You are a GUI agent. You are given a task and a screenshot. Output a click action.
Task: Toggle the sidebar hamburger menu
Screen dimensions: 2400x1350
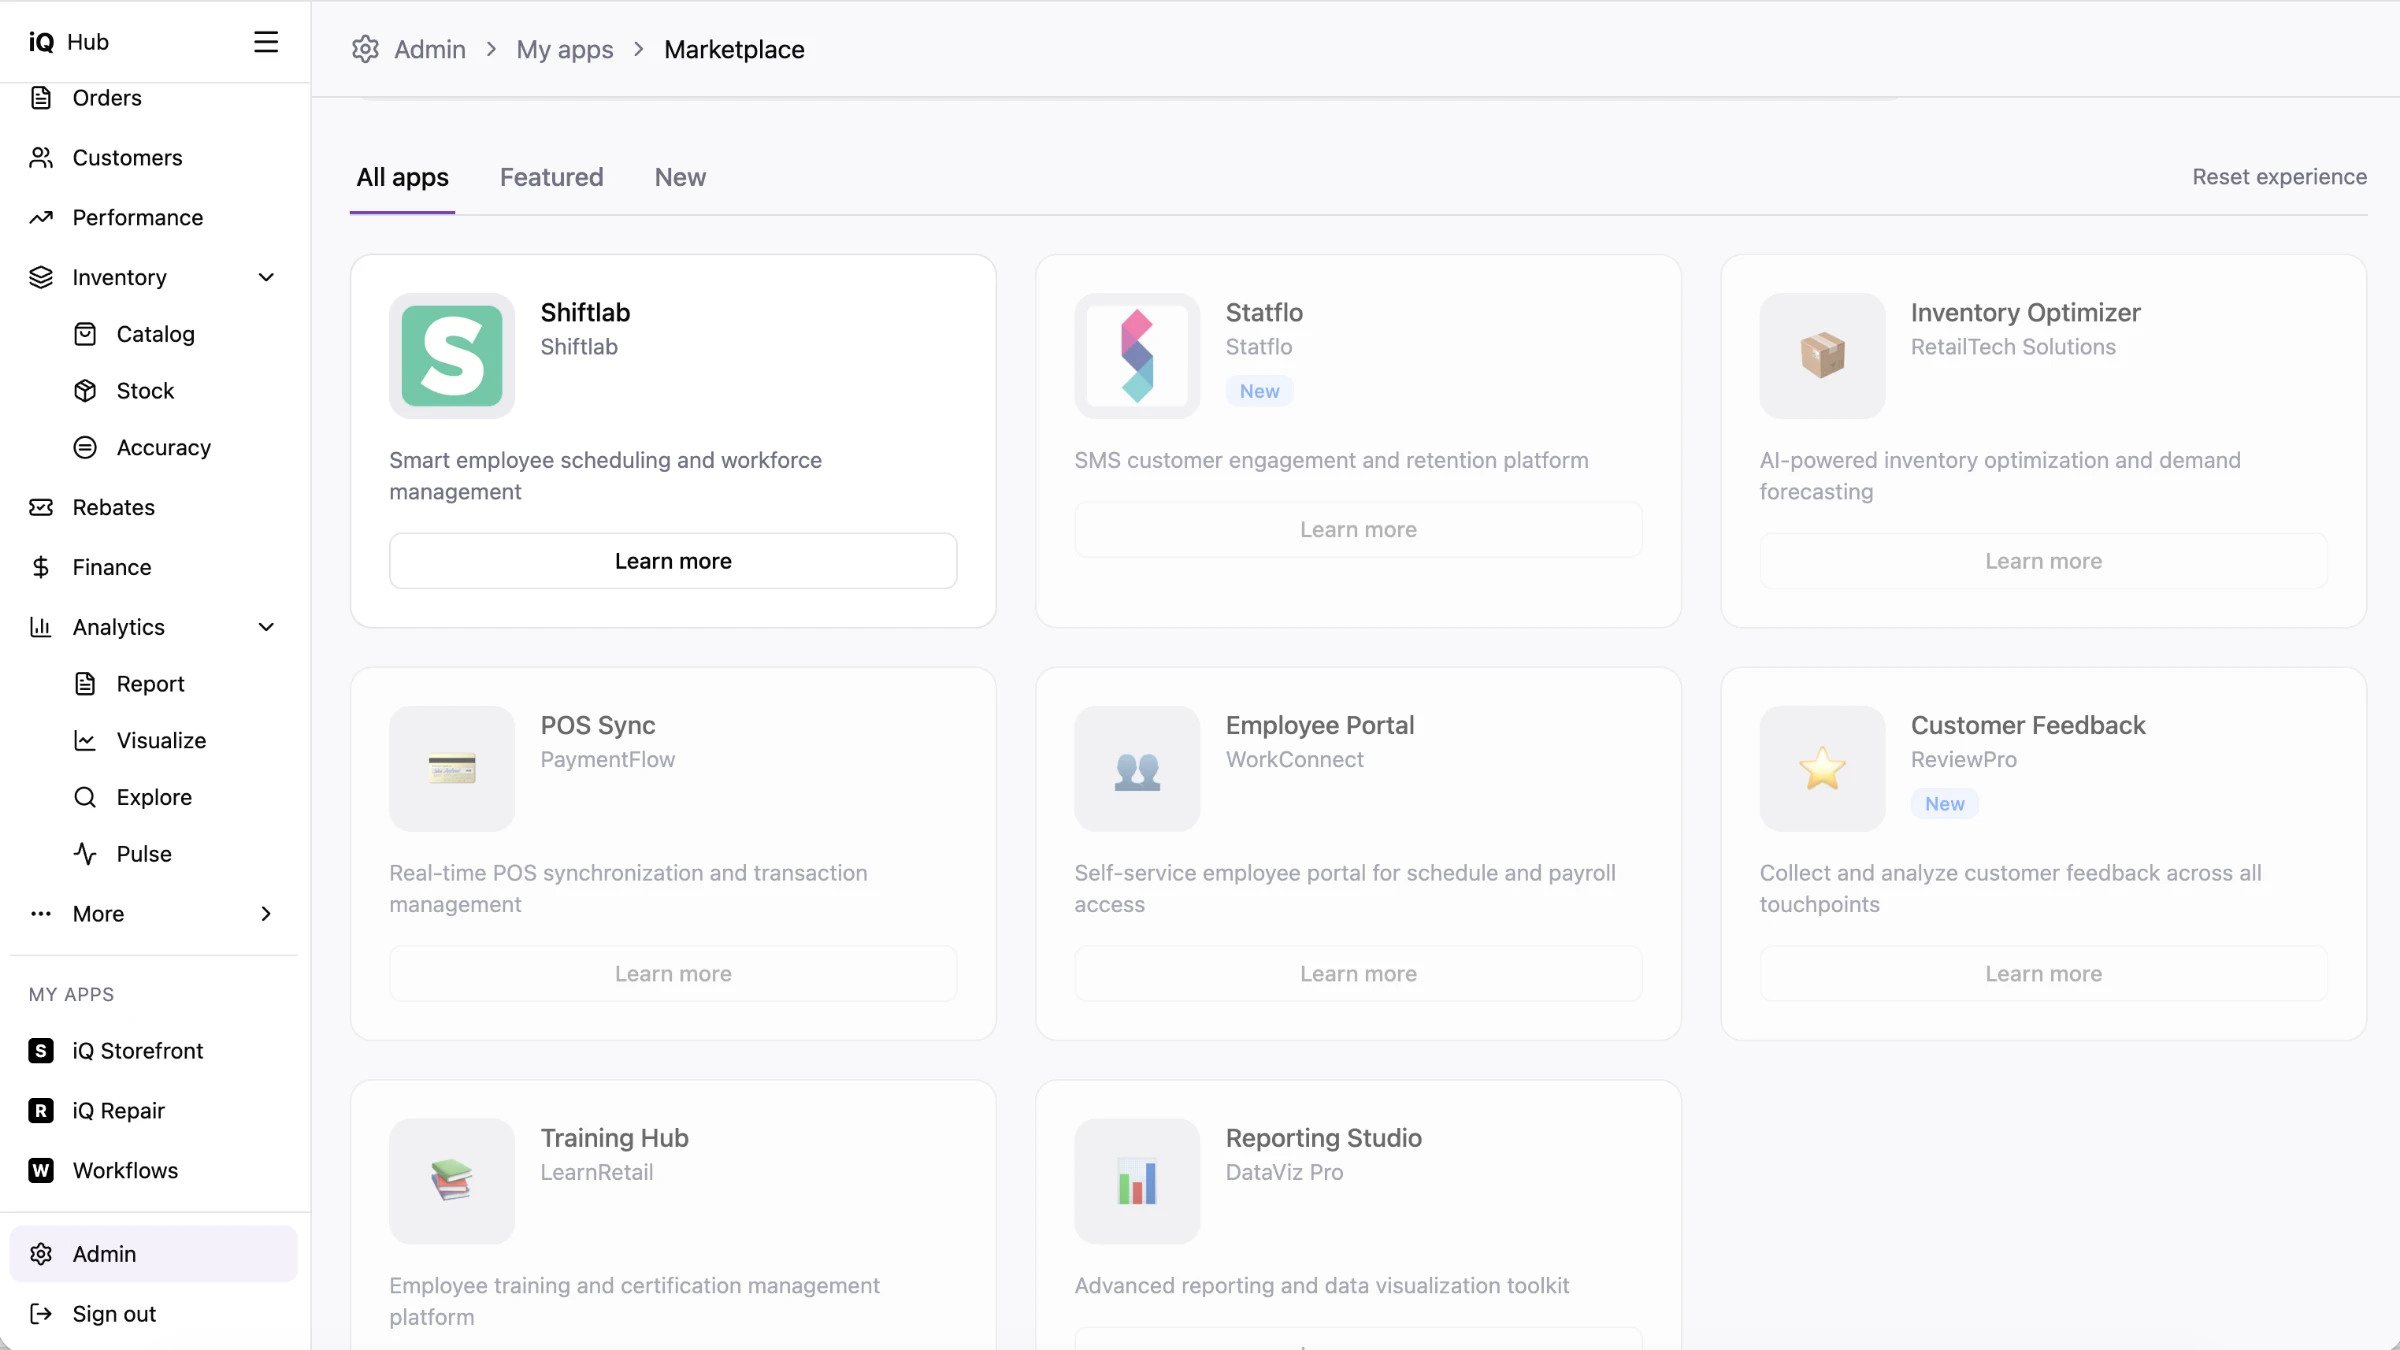click(x=266, y=42)
